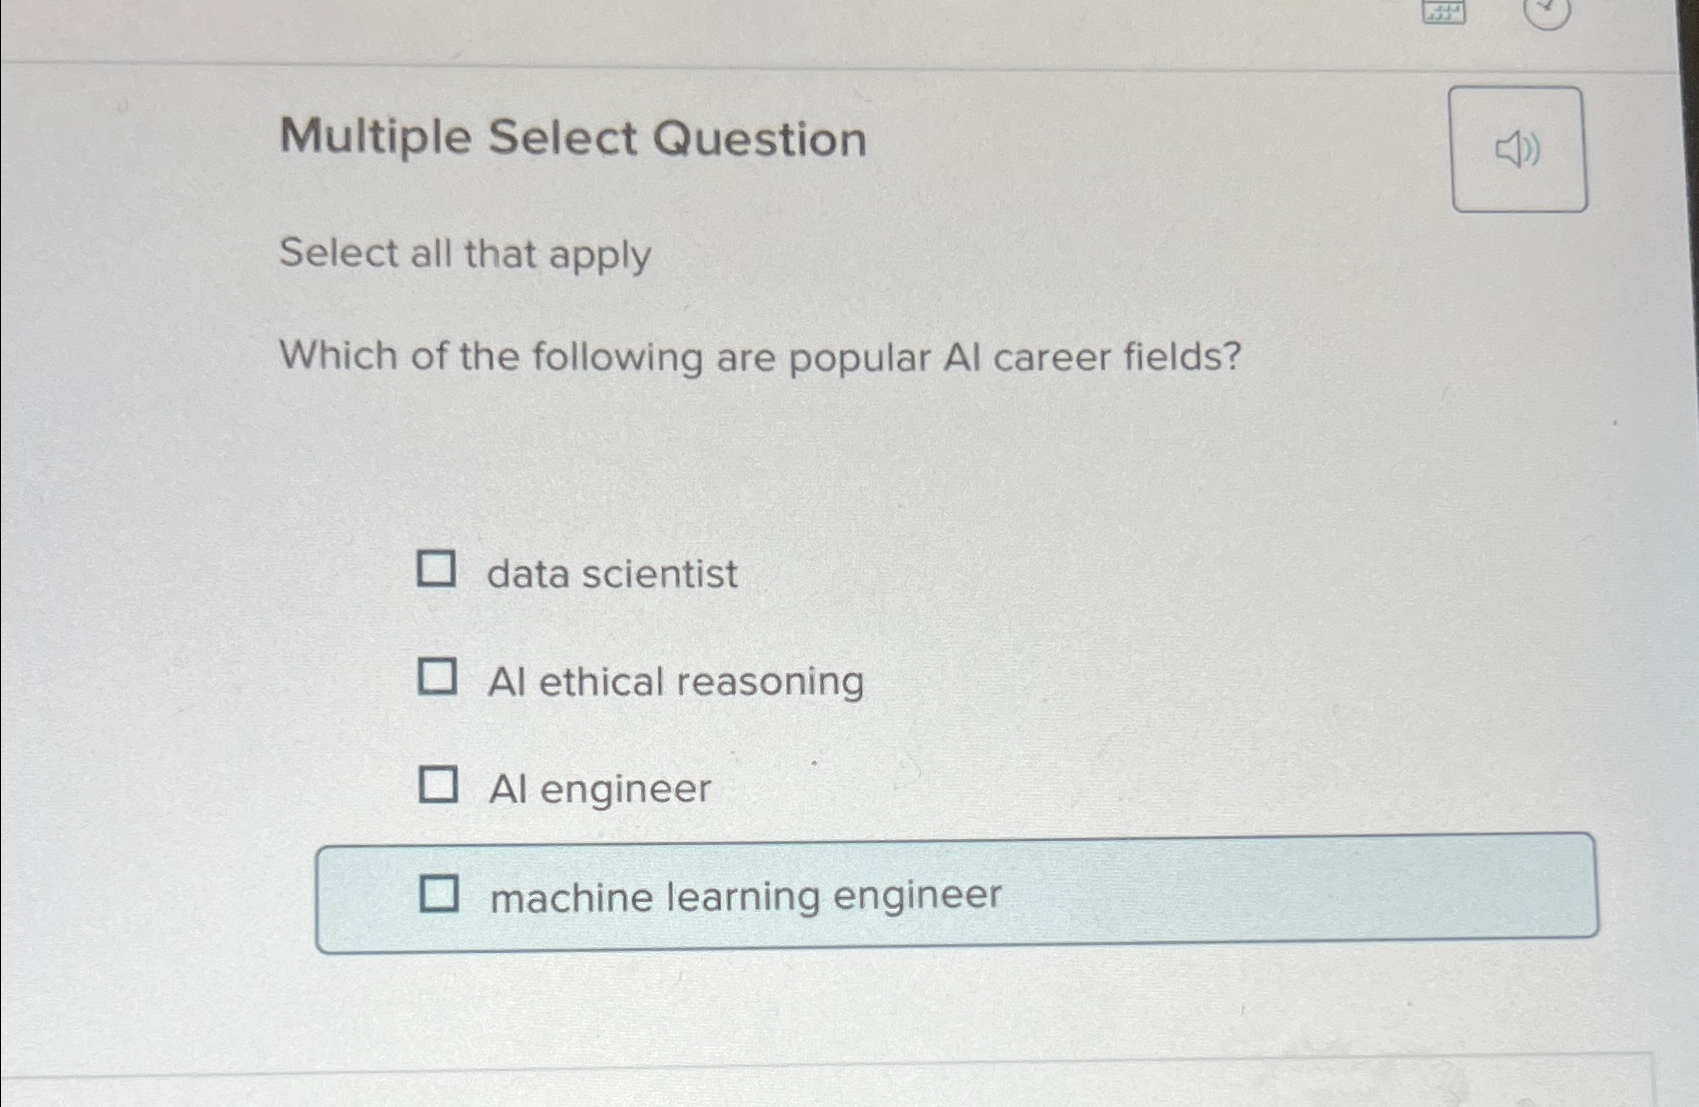This screenshot has height=1107, width=1699.
Task: Click the data scientist answer row
Action: pos(611,573)
